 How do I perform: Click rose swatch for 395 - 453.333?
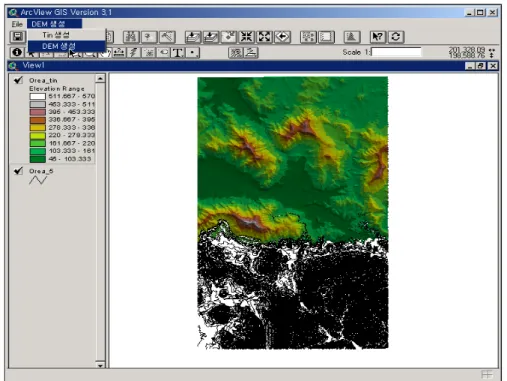click(37, 112)
